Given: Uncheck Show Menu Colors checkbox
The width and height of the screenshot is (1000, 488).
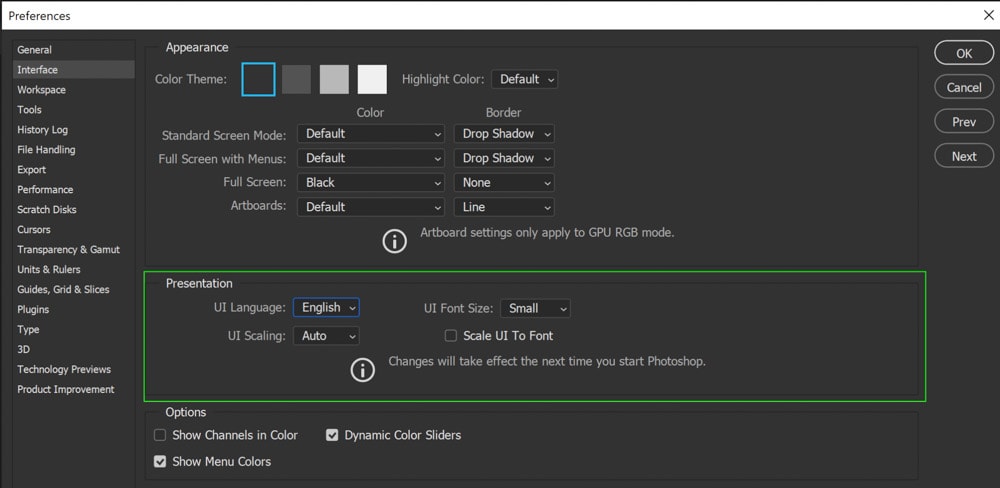Looking at the screenshot, I should point(160,461).
